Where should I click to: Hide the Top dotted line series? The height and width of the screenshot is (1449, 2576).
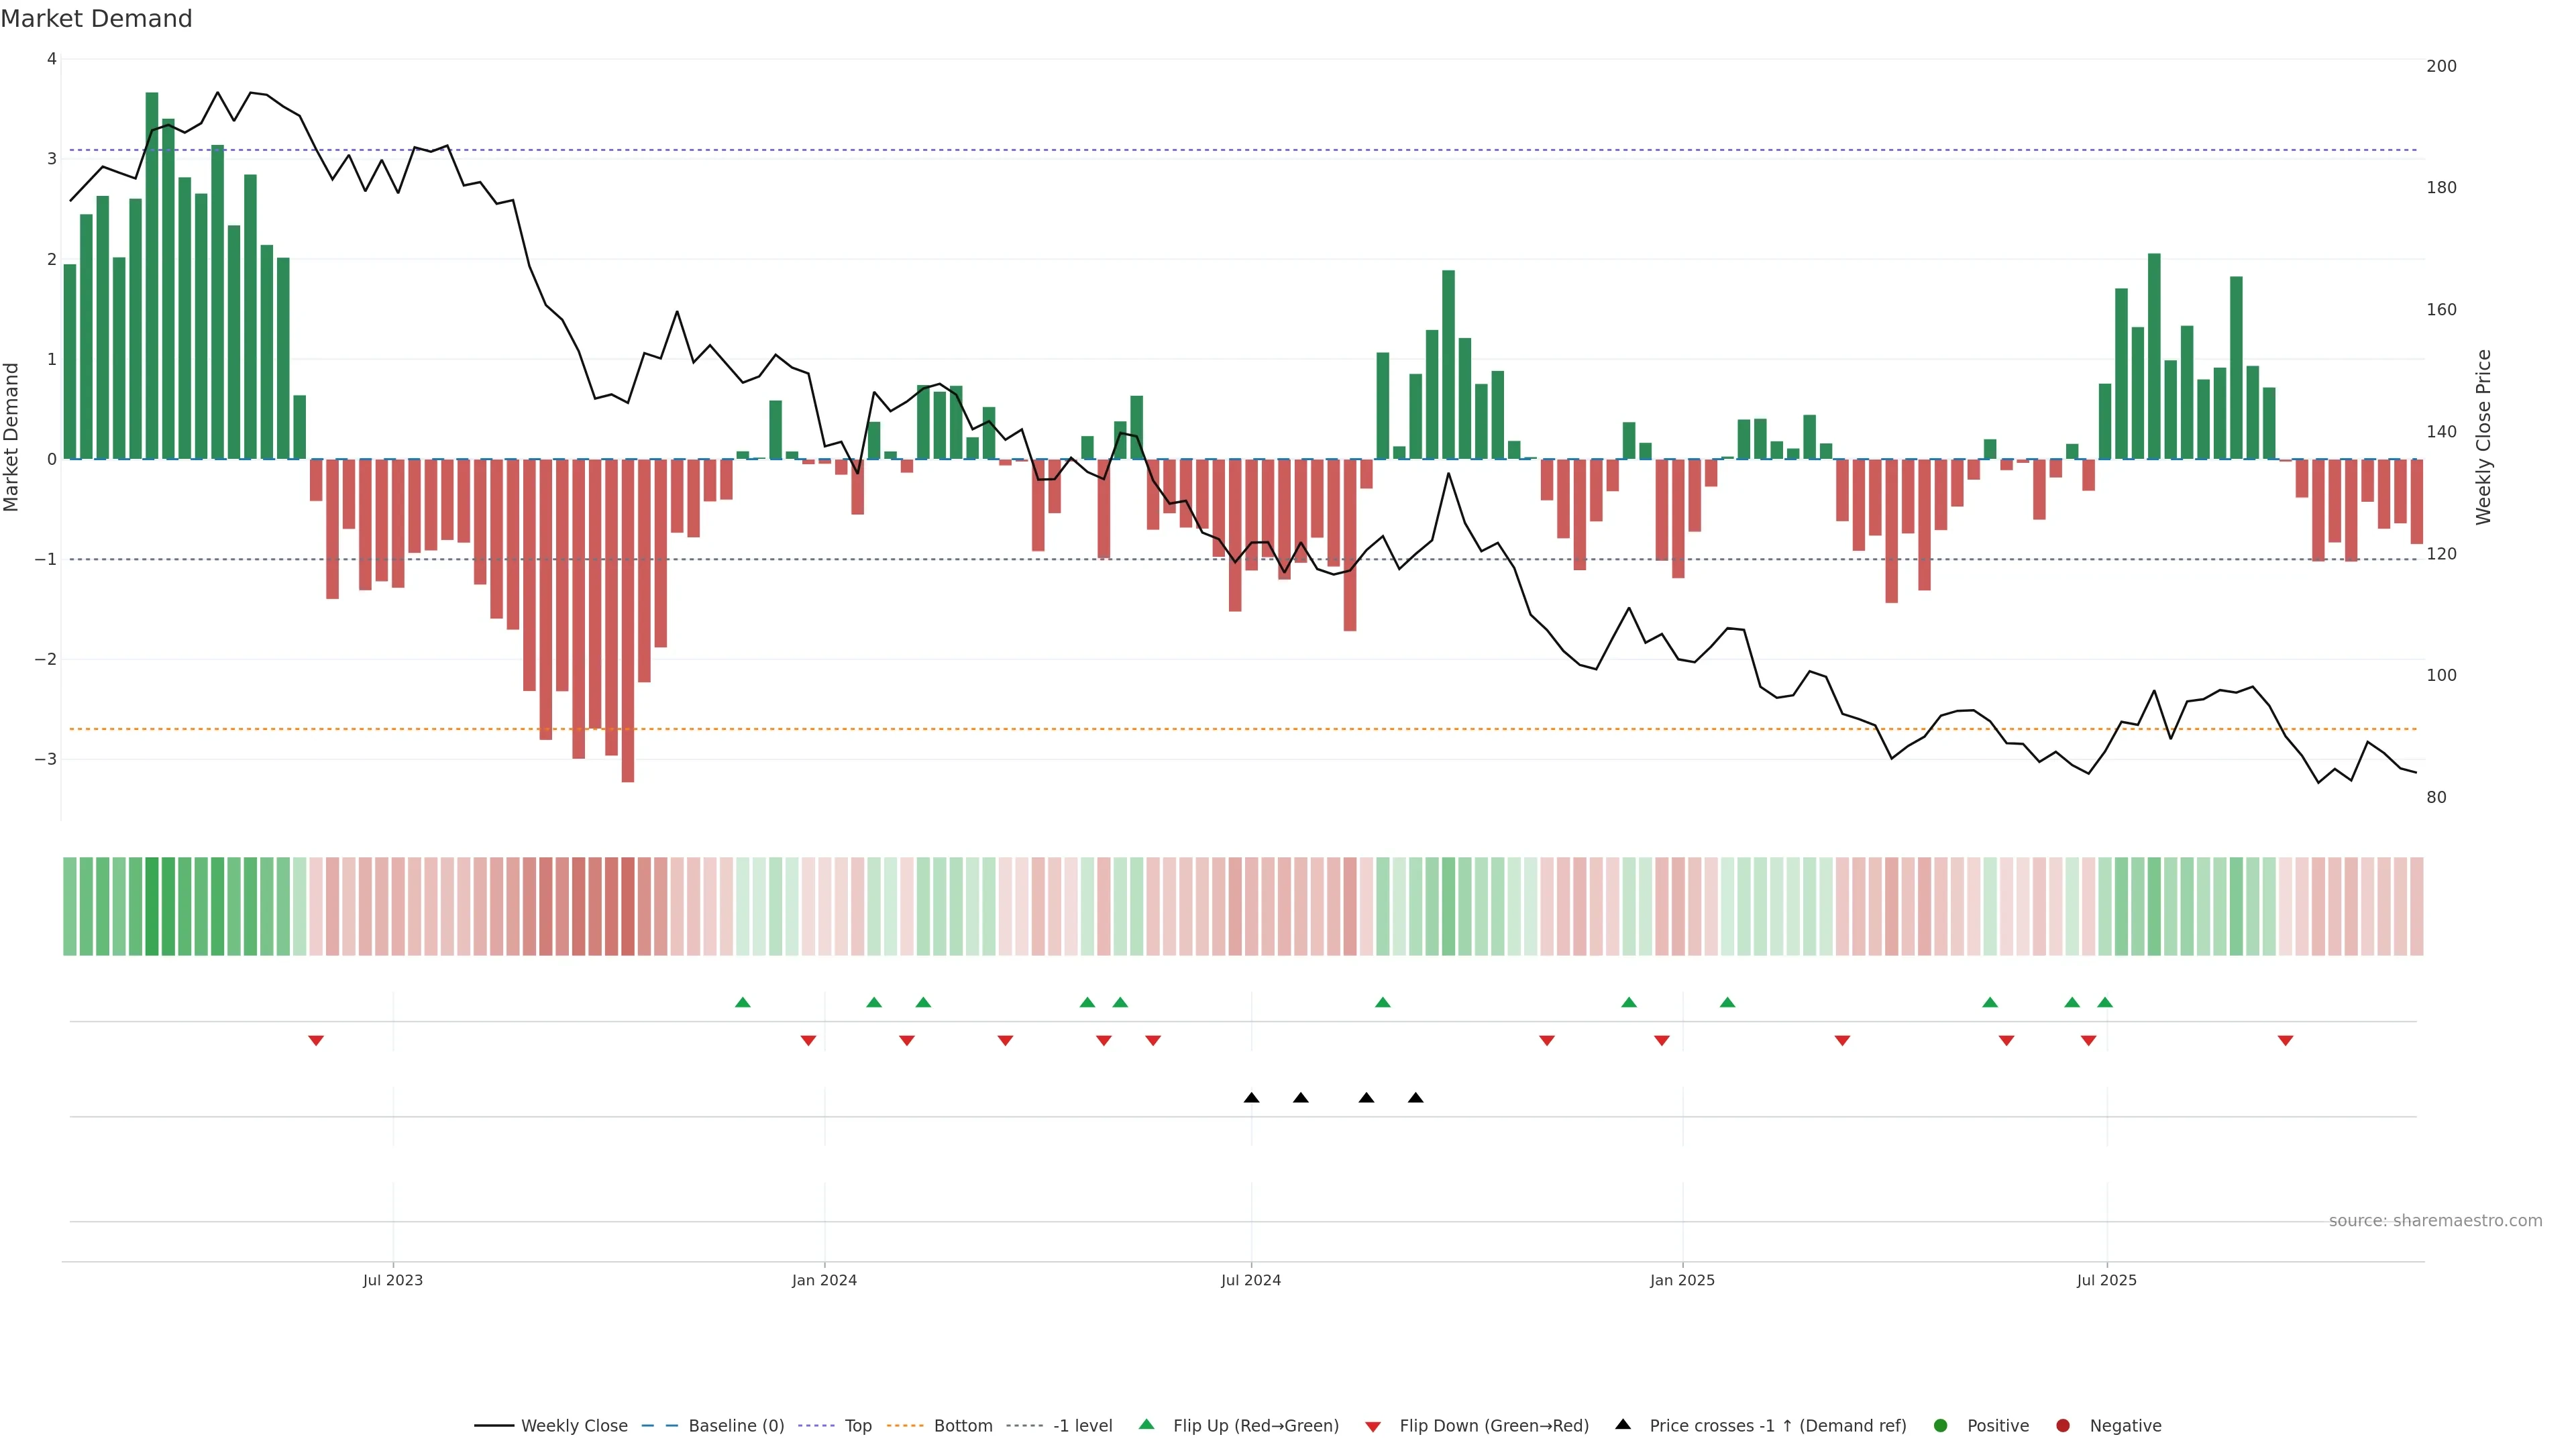pyautogui.click(x=857, y=1426)
